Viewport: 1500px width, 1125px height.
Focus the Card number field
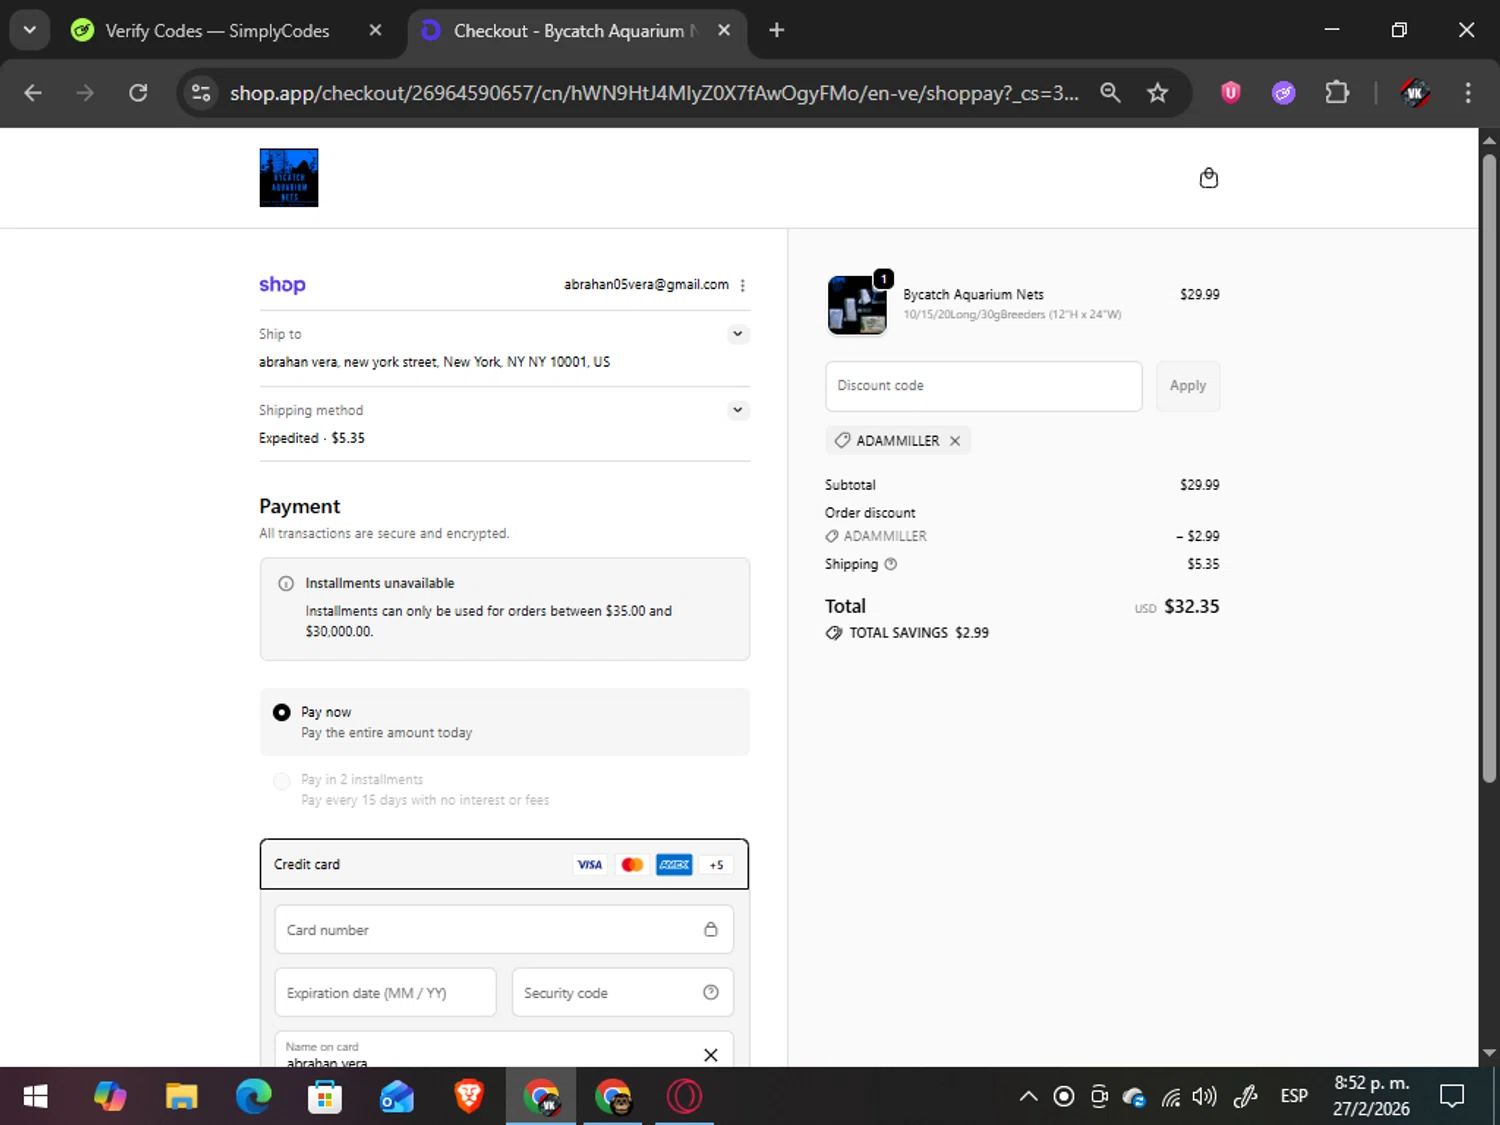[x=504, y=930]
